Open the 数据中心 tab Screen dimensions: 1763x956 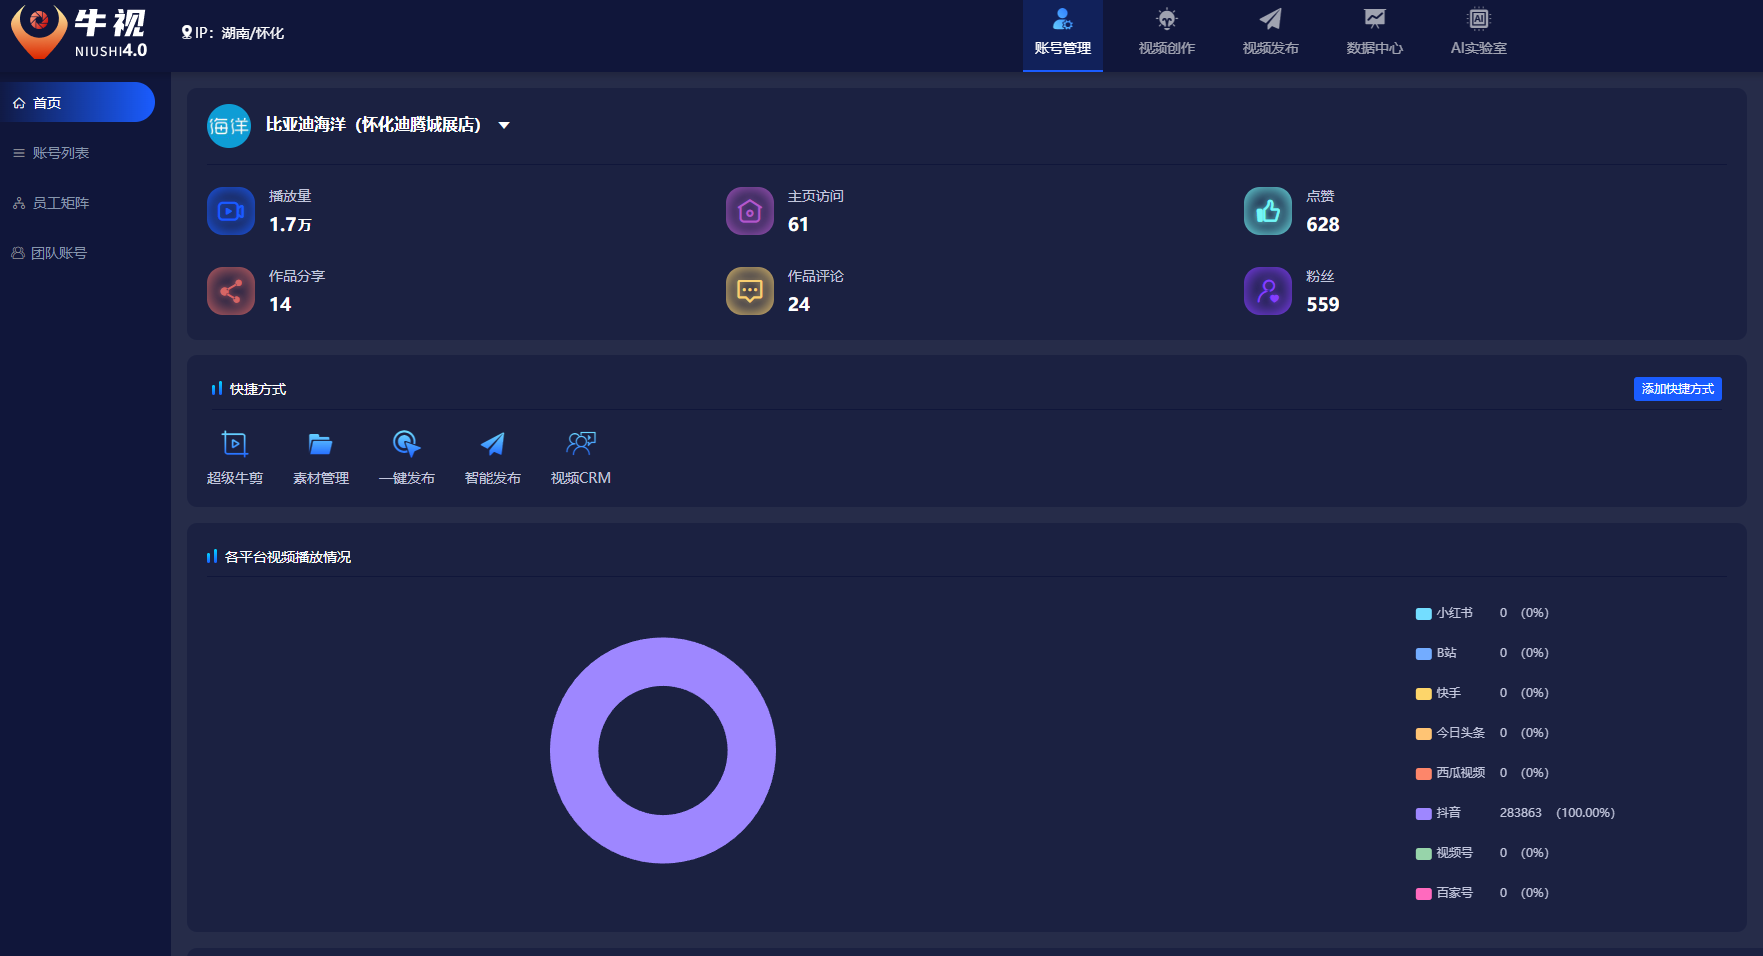coord(1374,33)
